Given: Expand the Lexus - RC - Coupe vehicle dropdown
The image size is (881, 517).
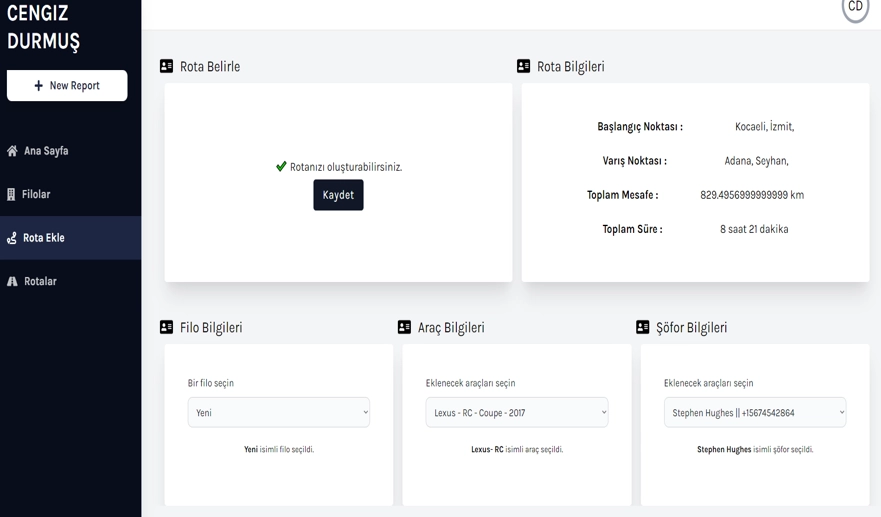Looking at the screenshot, I should 517,412.
